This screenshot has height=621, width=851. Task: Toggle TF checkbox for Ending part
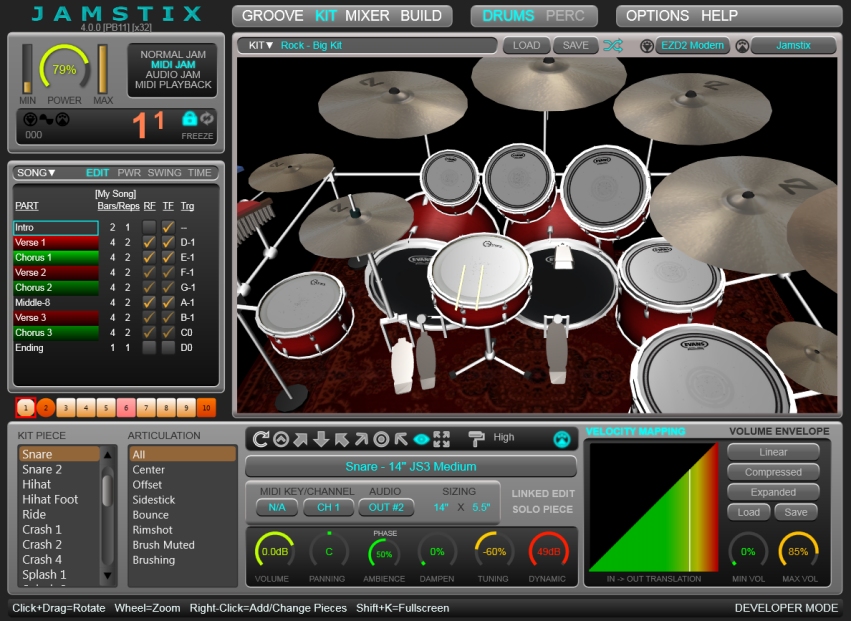(x=168, y=347)
